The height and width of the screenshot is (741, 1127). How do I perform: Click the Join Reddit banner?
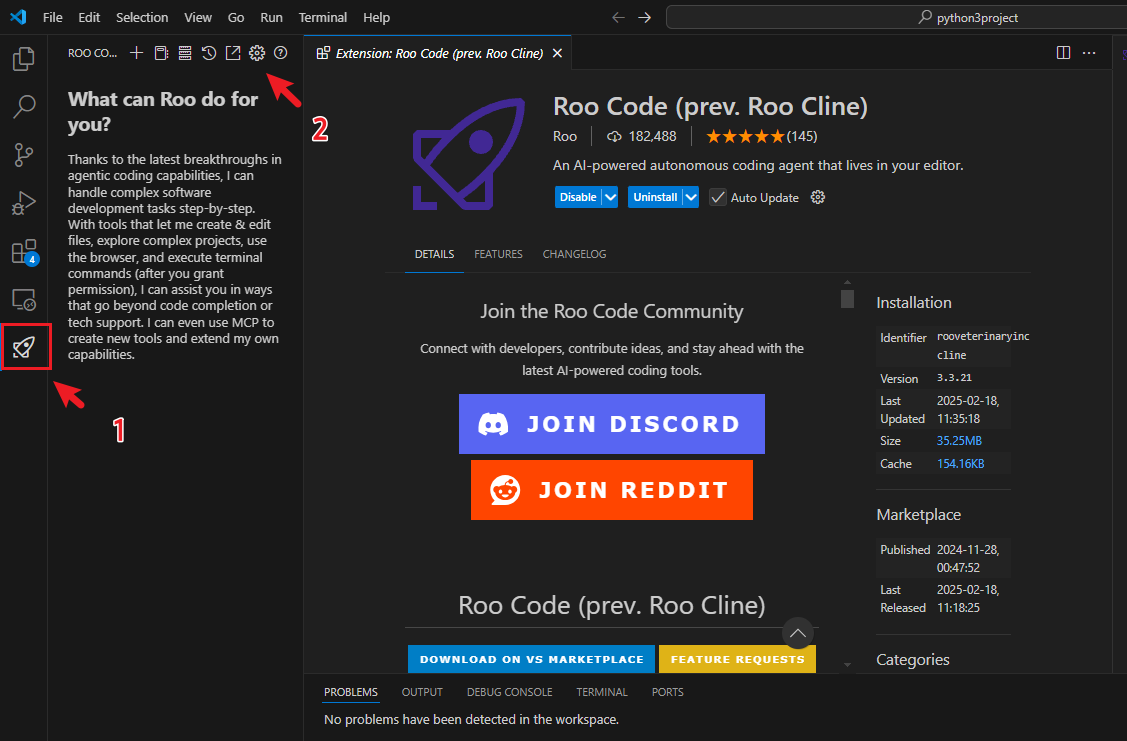[x=612, y=489]
